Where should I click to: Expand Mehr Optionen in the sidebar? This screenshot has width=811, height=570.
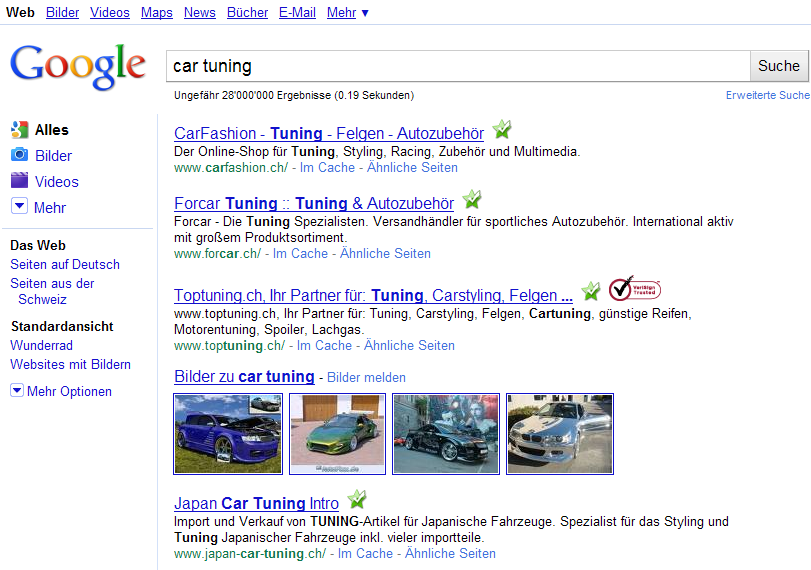(17, 391)
